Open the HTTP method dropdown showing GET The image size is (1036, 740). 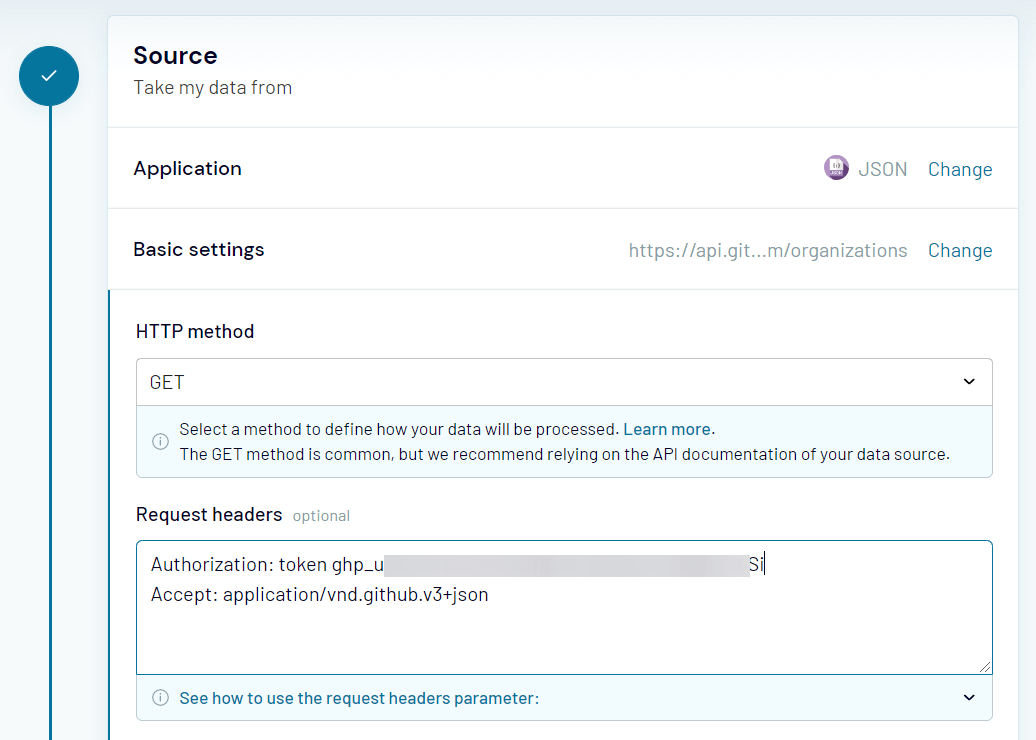[x=564, y=381]
